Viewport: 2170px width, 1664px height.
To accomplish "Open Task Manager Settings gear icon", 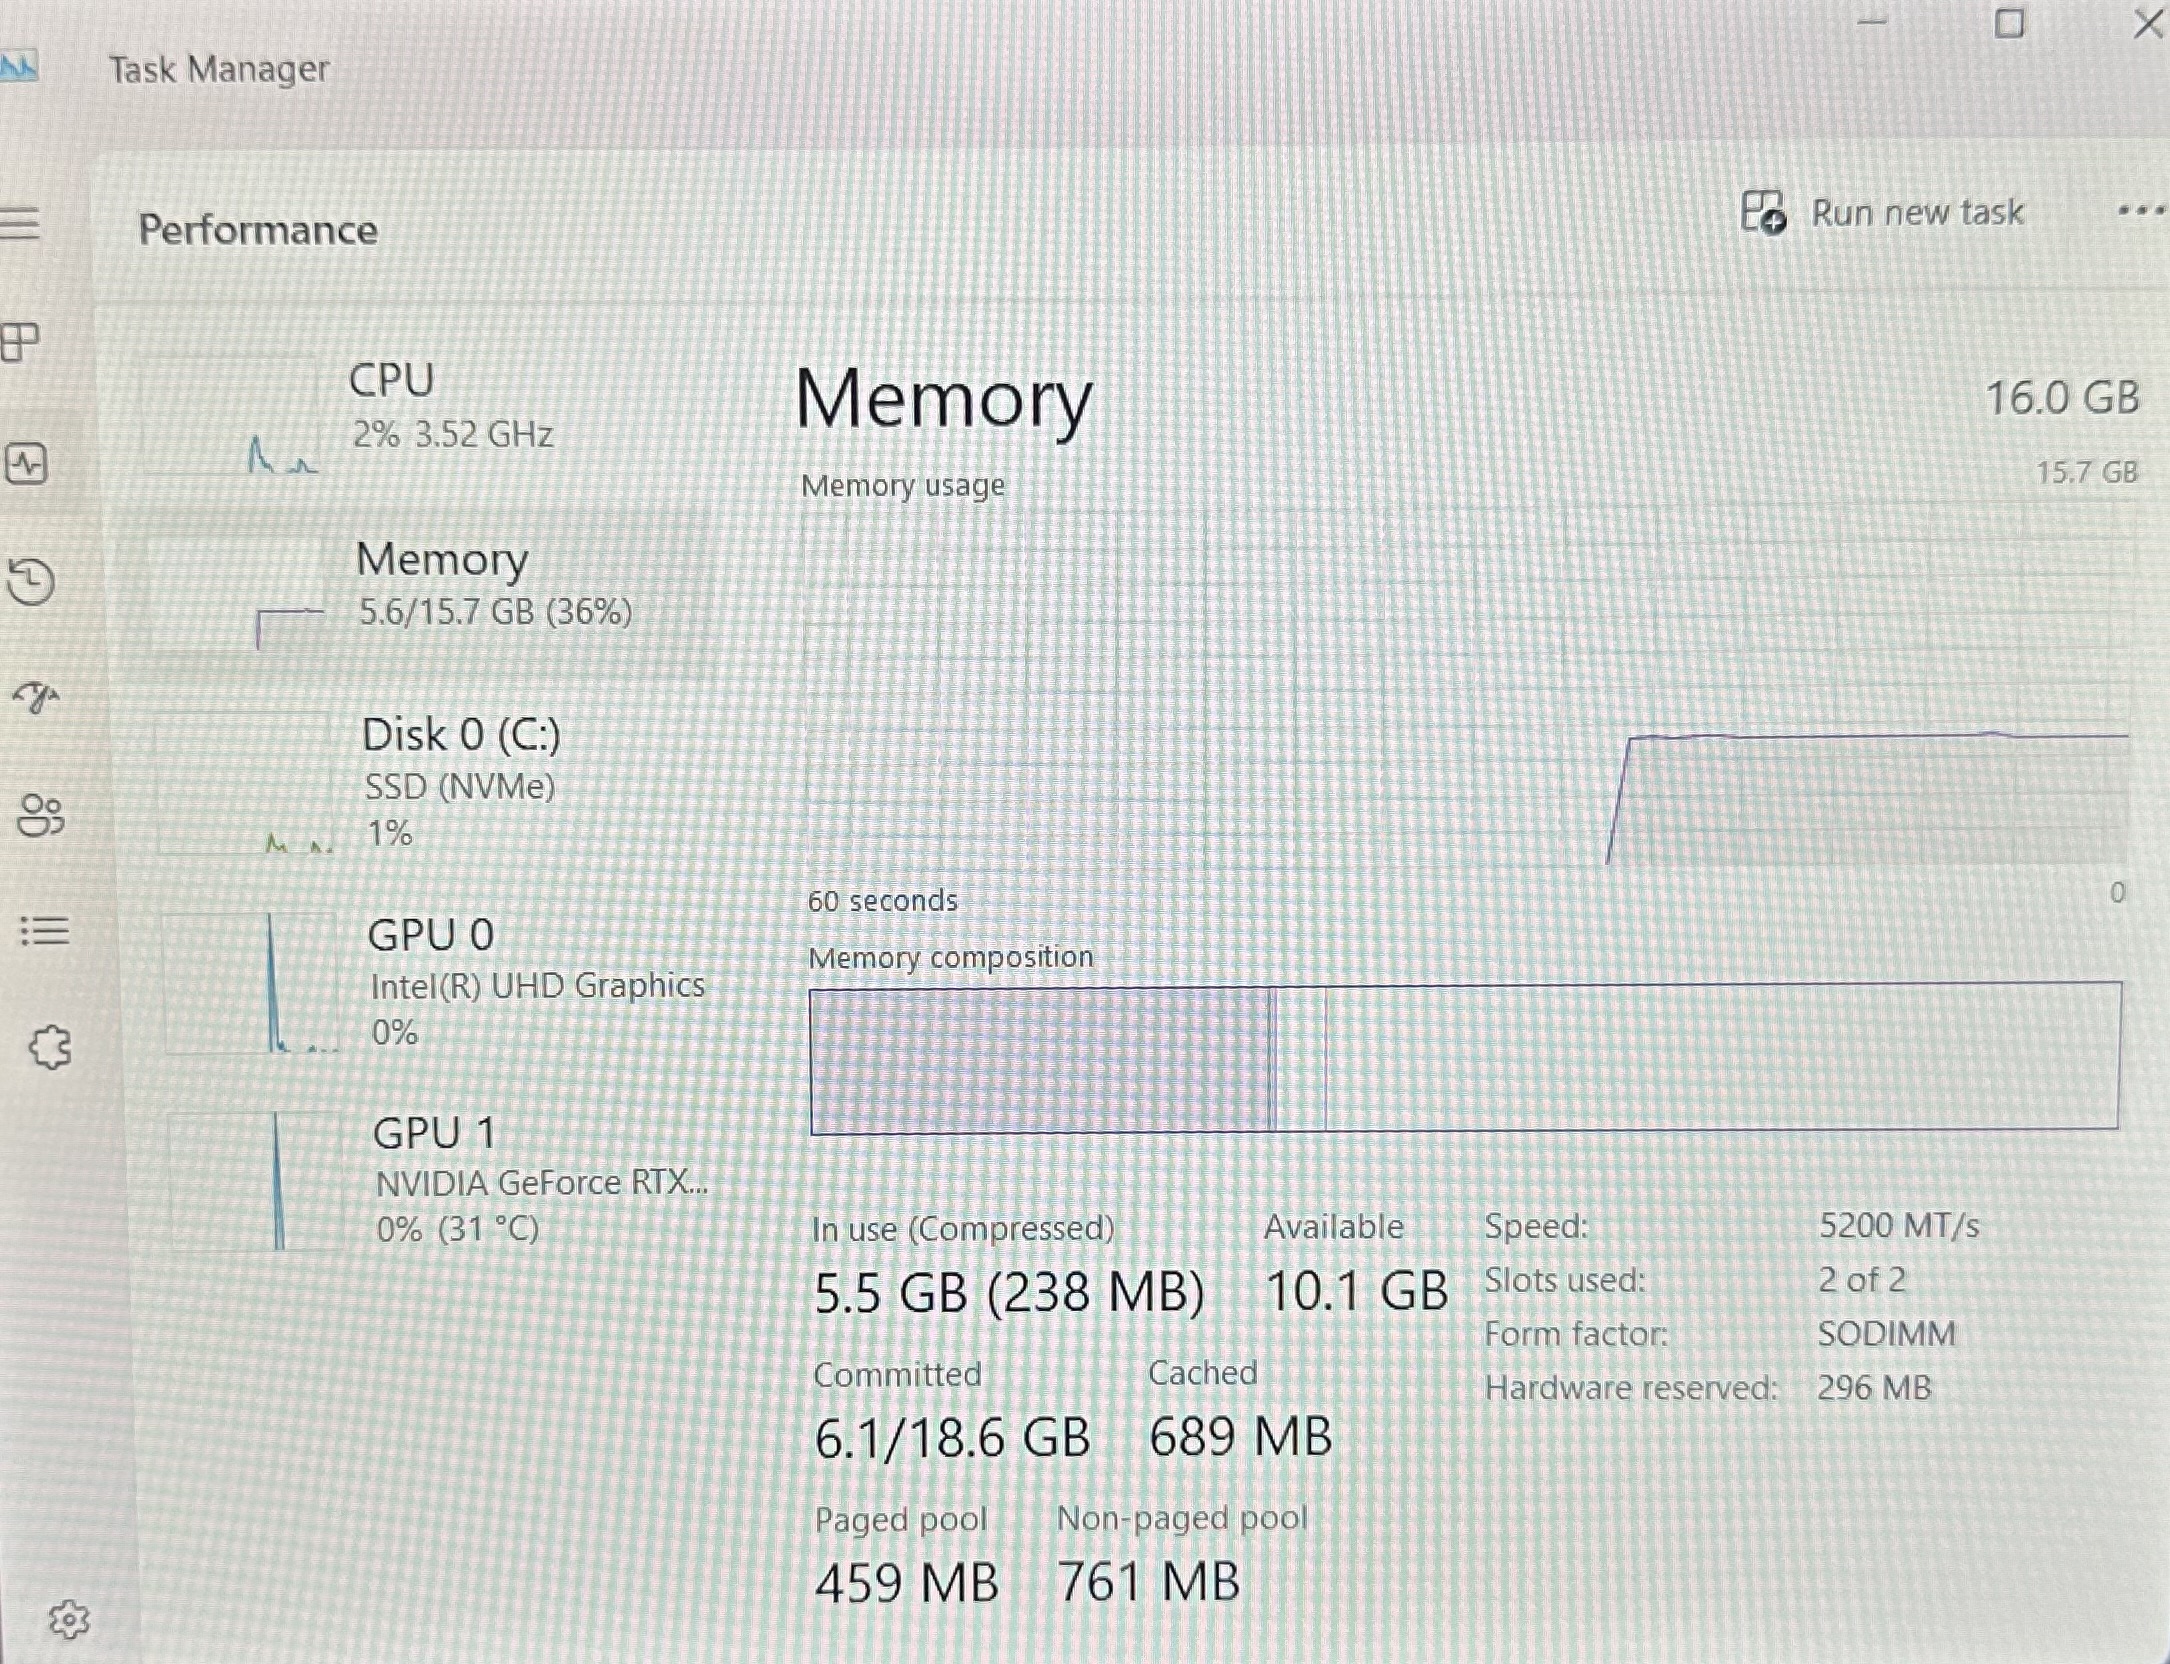I will click(69, 1618).
